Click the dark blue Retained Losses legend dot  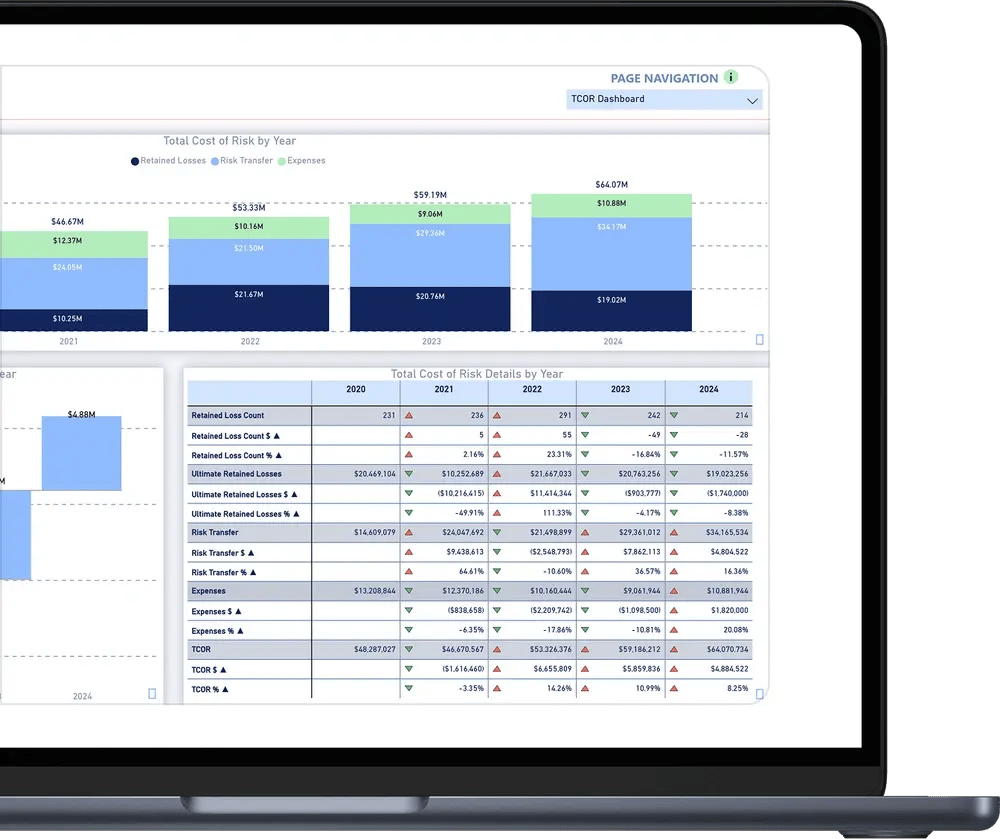click(x=135, y=161)
